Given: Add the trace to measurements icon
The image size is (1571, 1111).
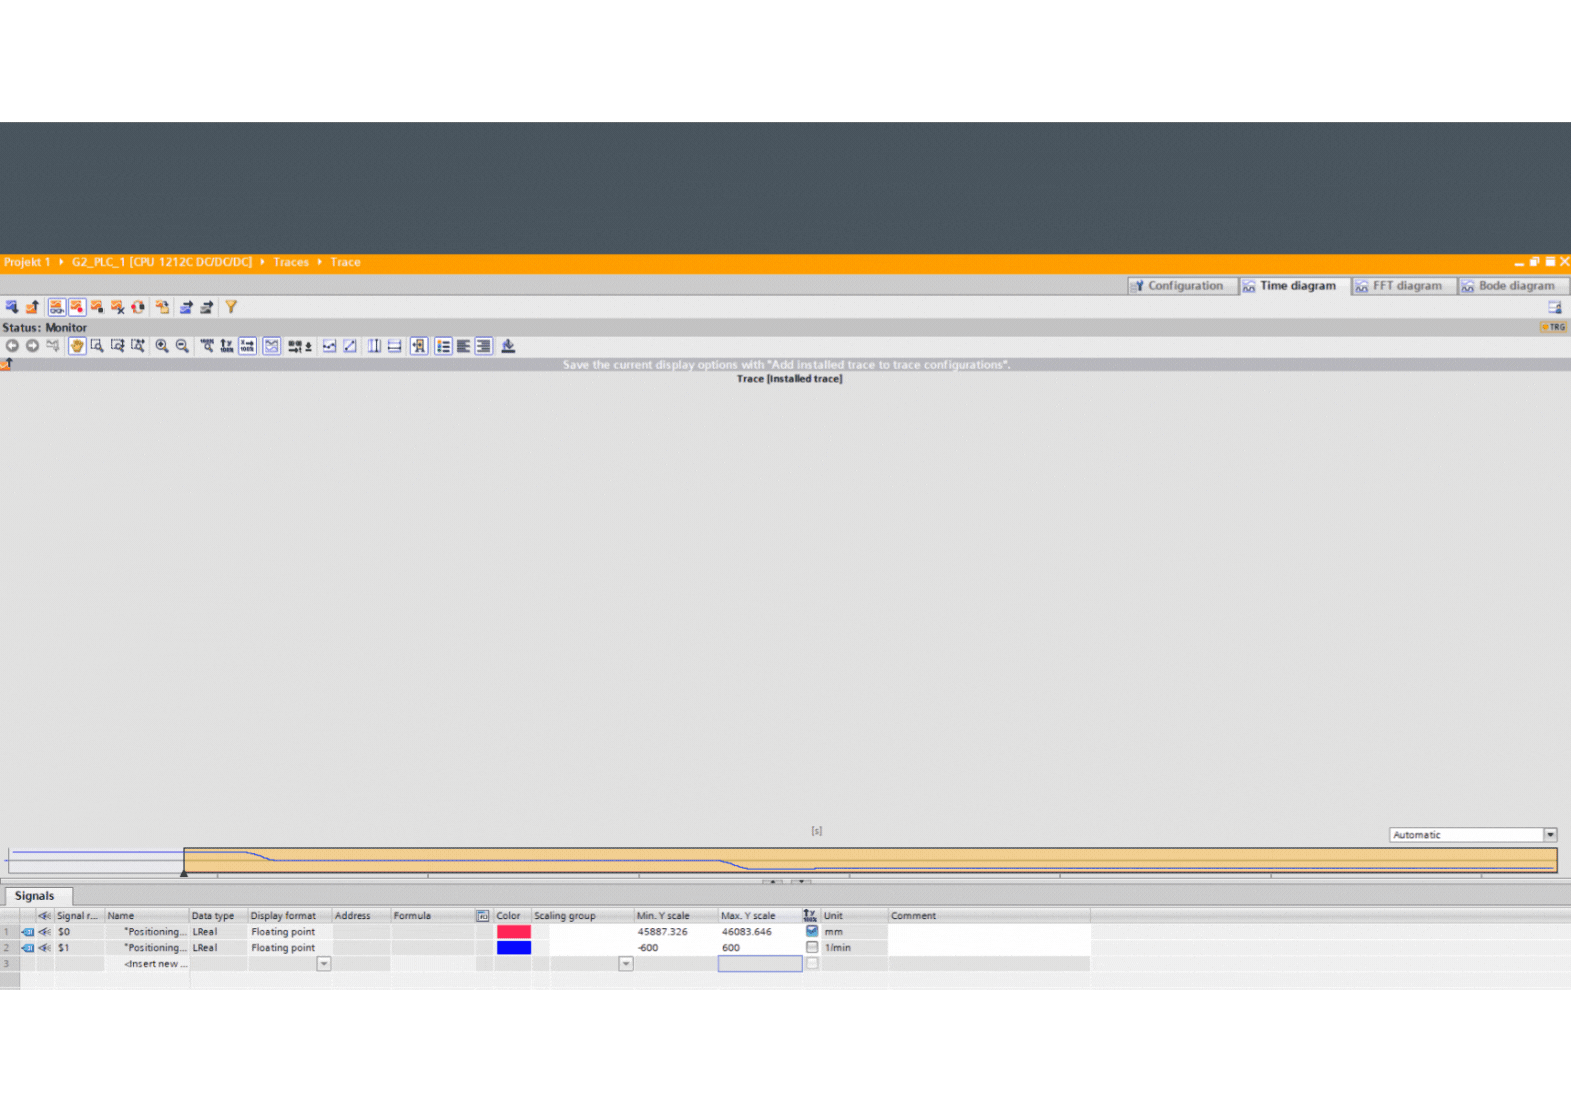Looking at the screenshot, I should (162, 307).
